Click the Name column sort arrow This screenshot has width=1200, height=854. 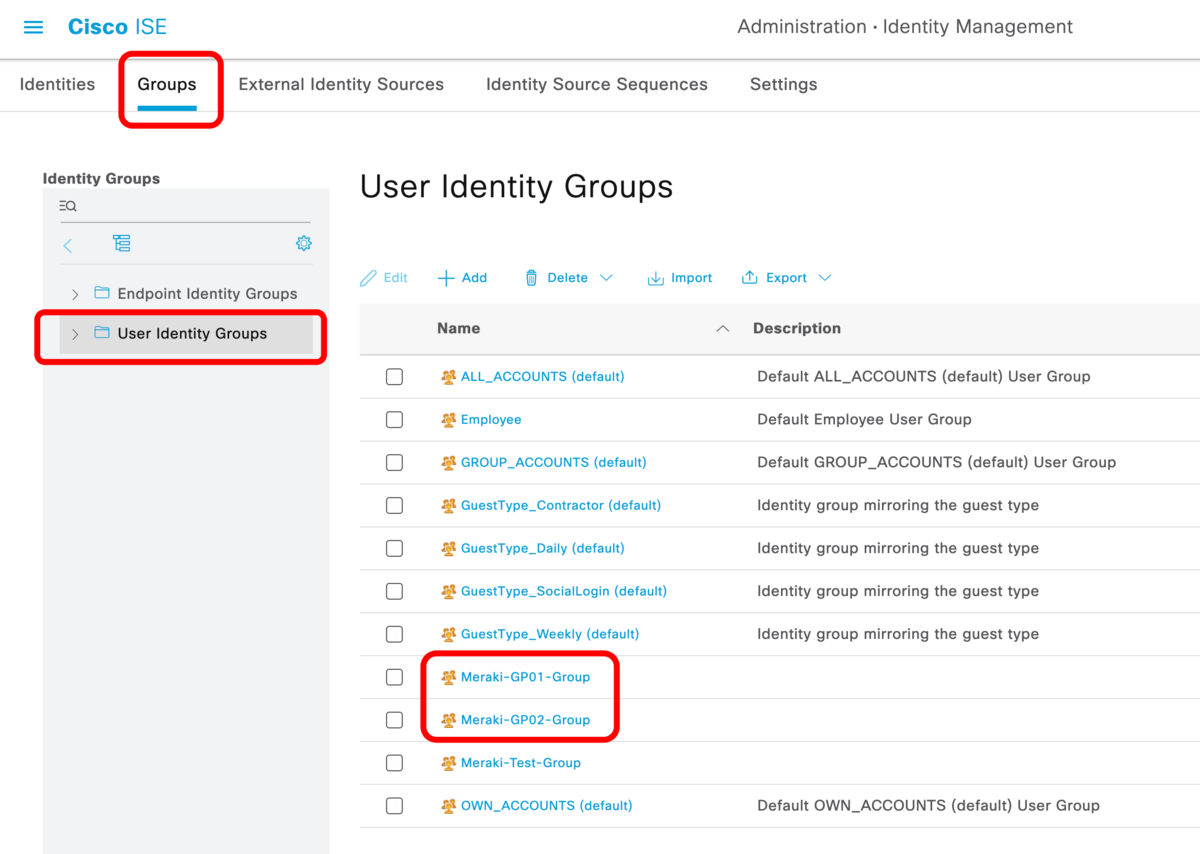[722, 328]
